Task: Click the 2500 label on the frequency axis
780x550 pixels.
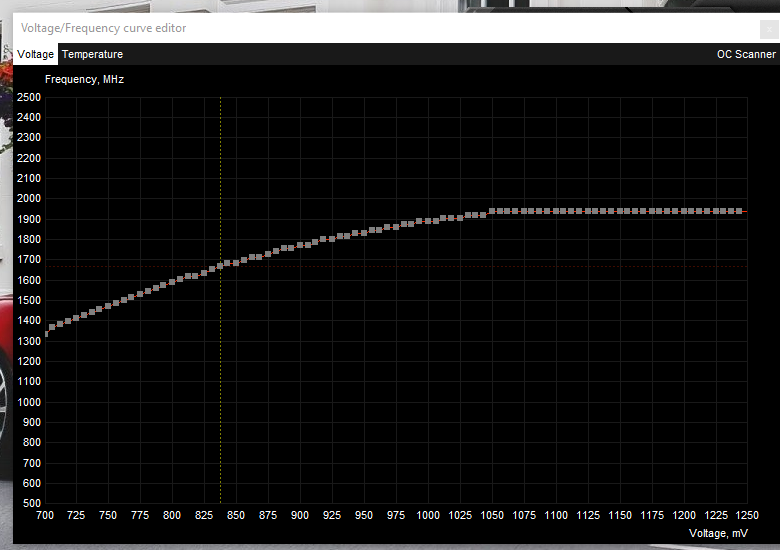Action: (29, 97)
